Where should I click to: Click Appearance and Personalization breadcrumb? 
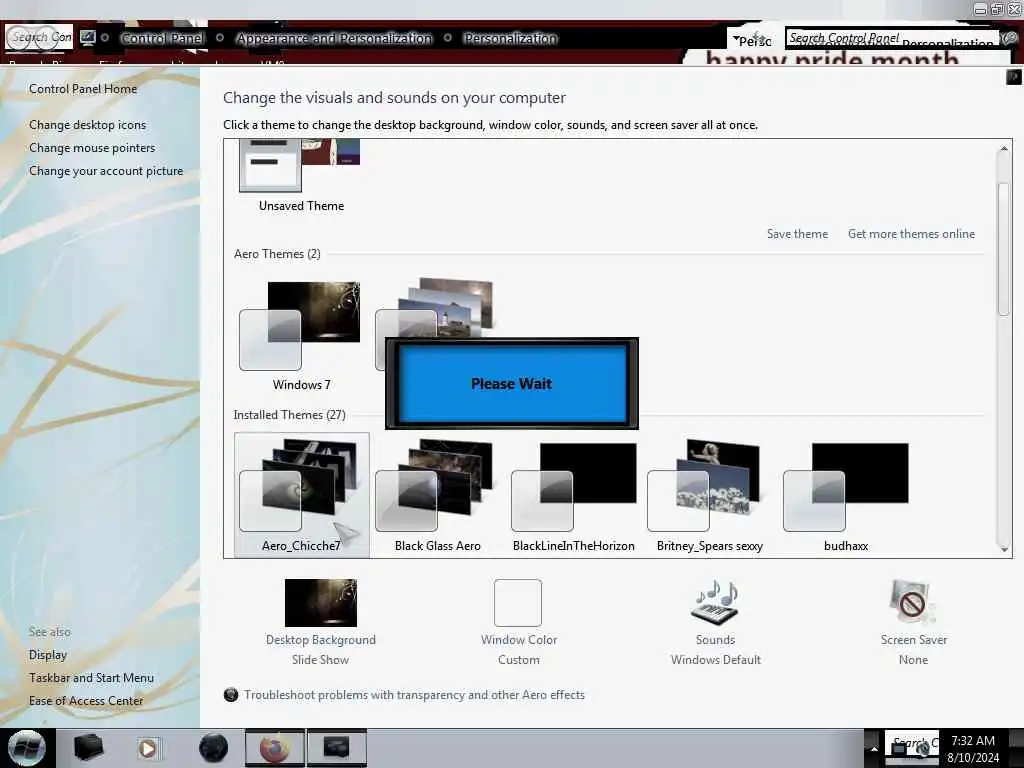[334, 39]
